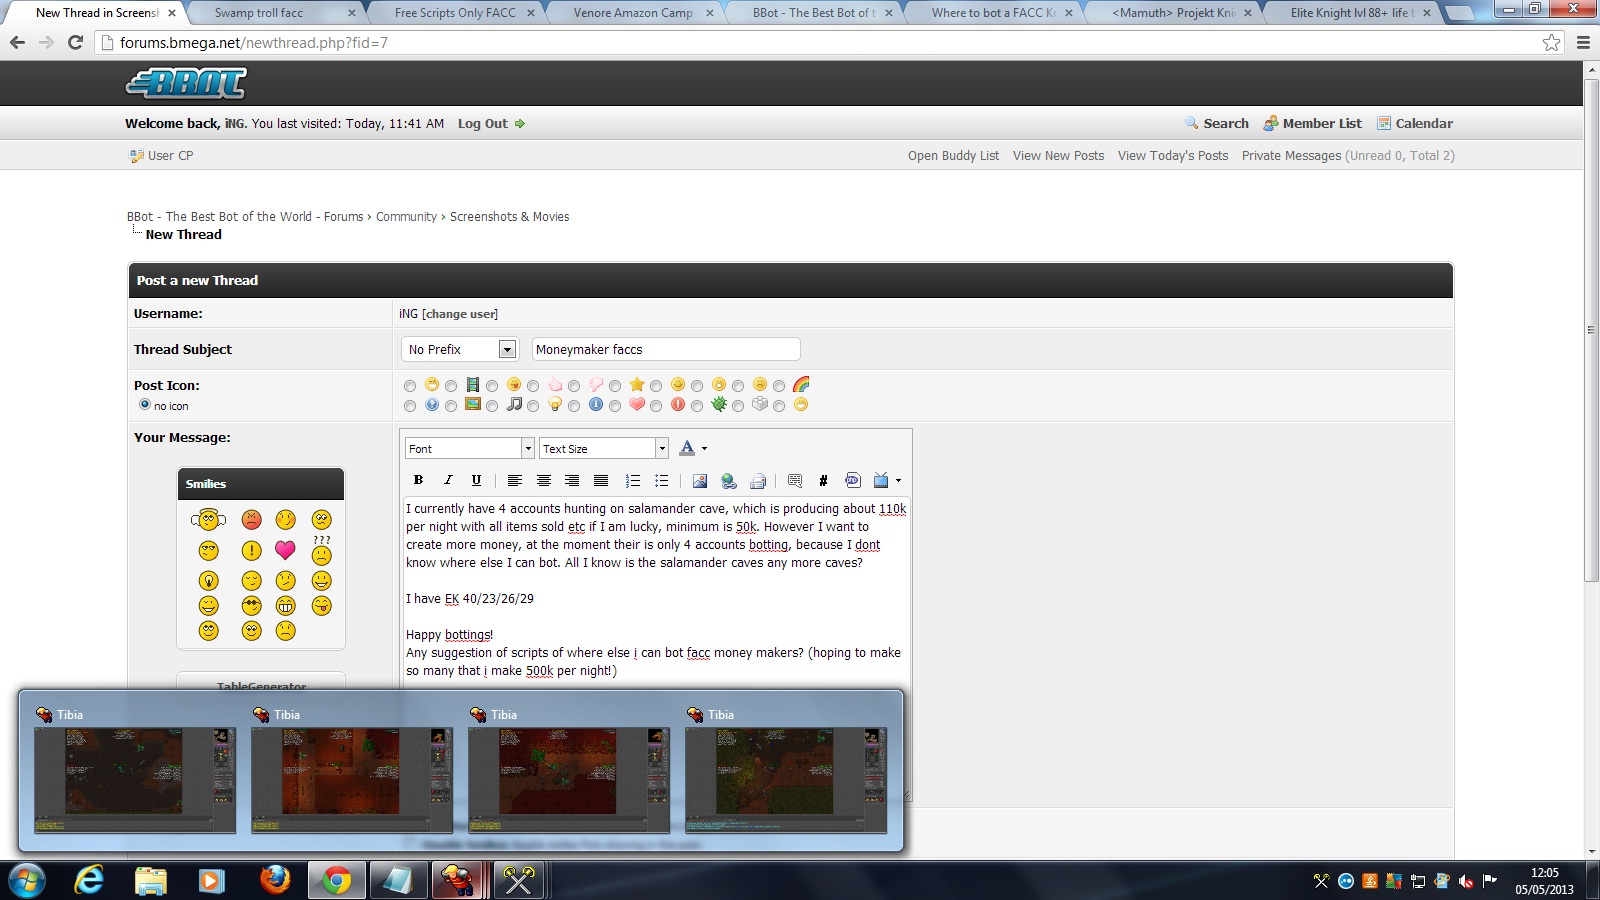This screenshot has width=1600, height=900.
Task: Open the font color picker
Action: (x=692, y=449)
